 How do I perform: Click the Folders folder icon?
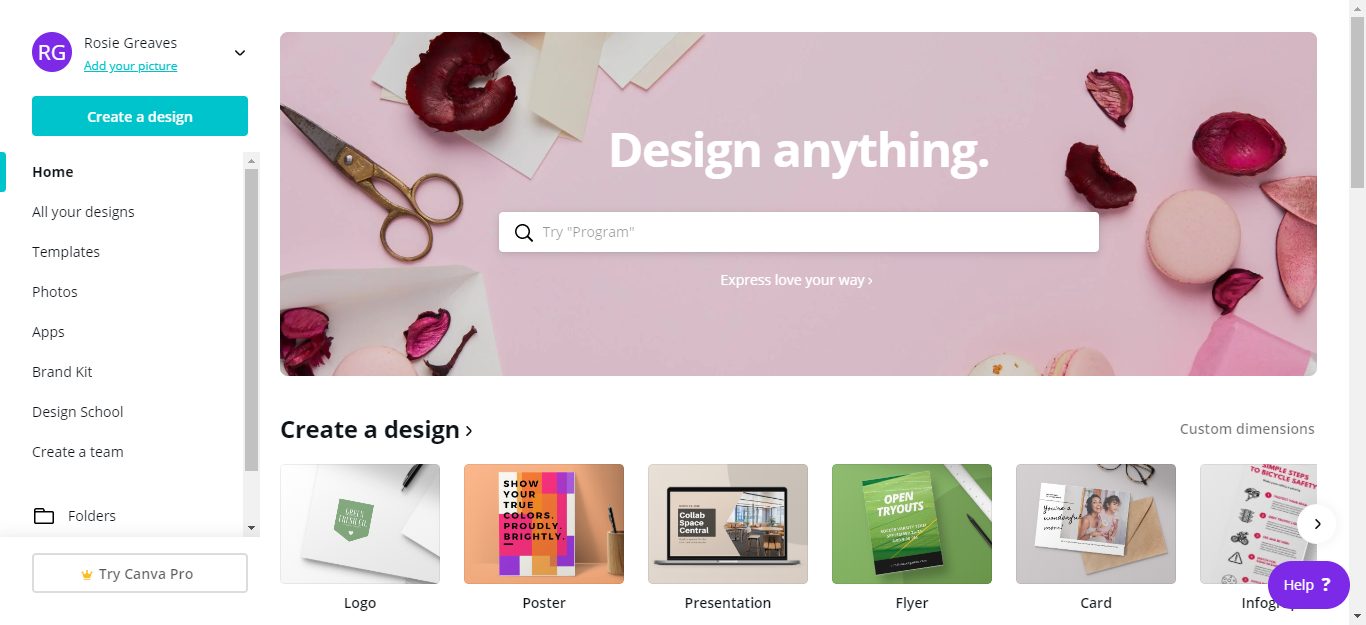[44, 516]
